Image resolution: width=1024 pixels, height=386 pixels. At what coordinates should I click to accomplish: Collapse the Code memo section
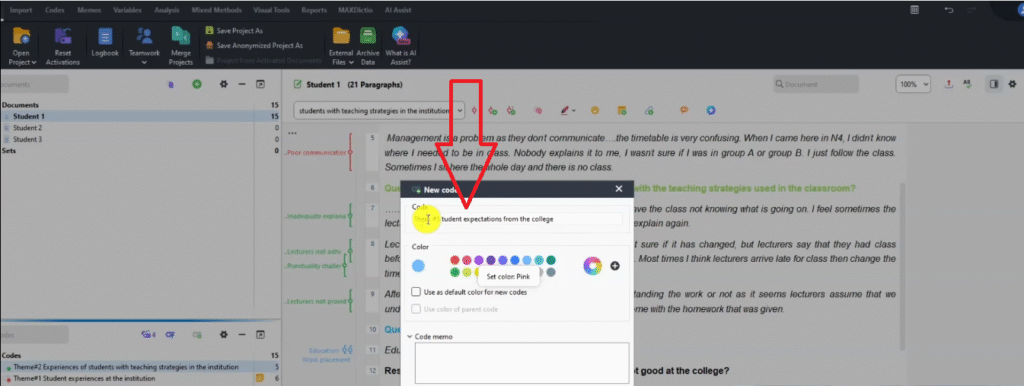409,336
